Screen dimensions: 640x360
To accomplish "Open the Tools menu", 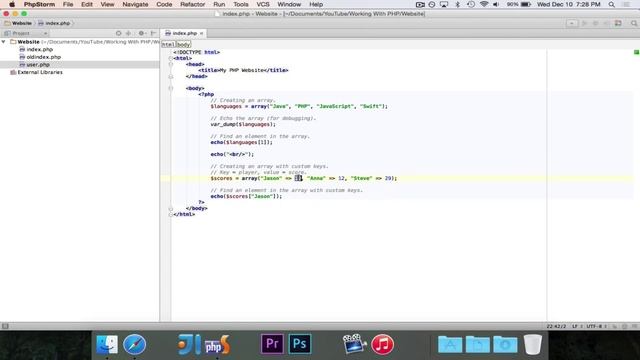I will coord(241,4).
